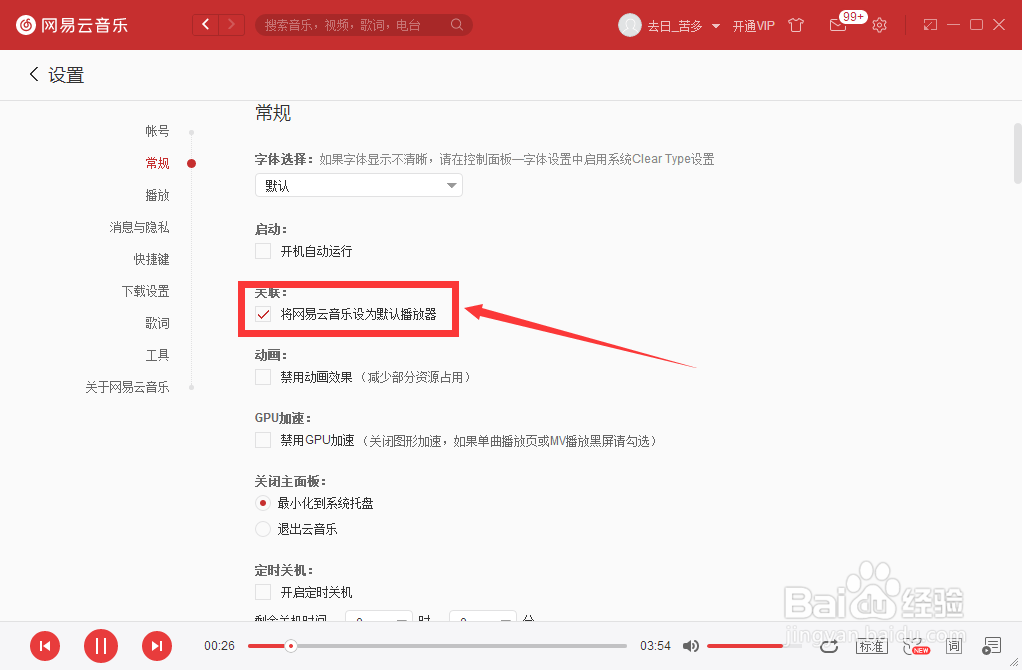Jump to 常规 settings section
Screen dimensions: 1022x670
157,163
